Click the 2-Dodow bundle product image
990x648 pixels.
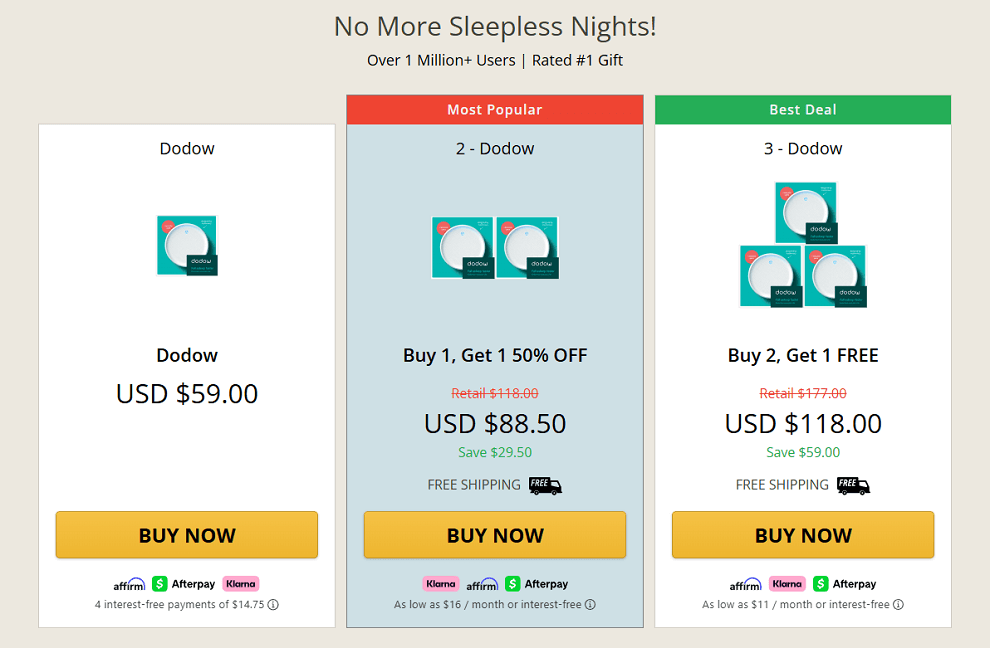494,247
